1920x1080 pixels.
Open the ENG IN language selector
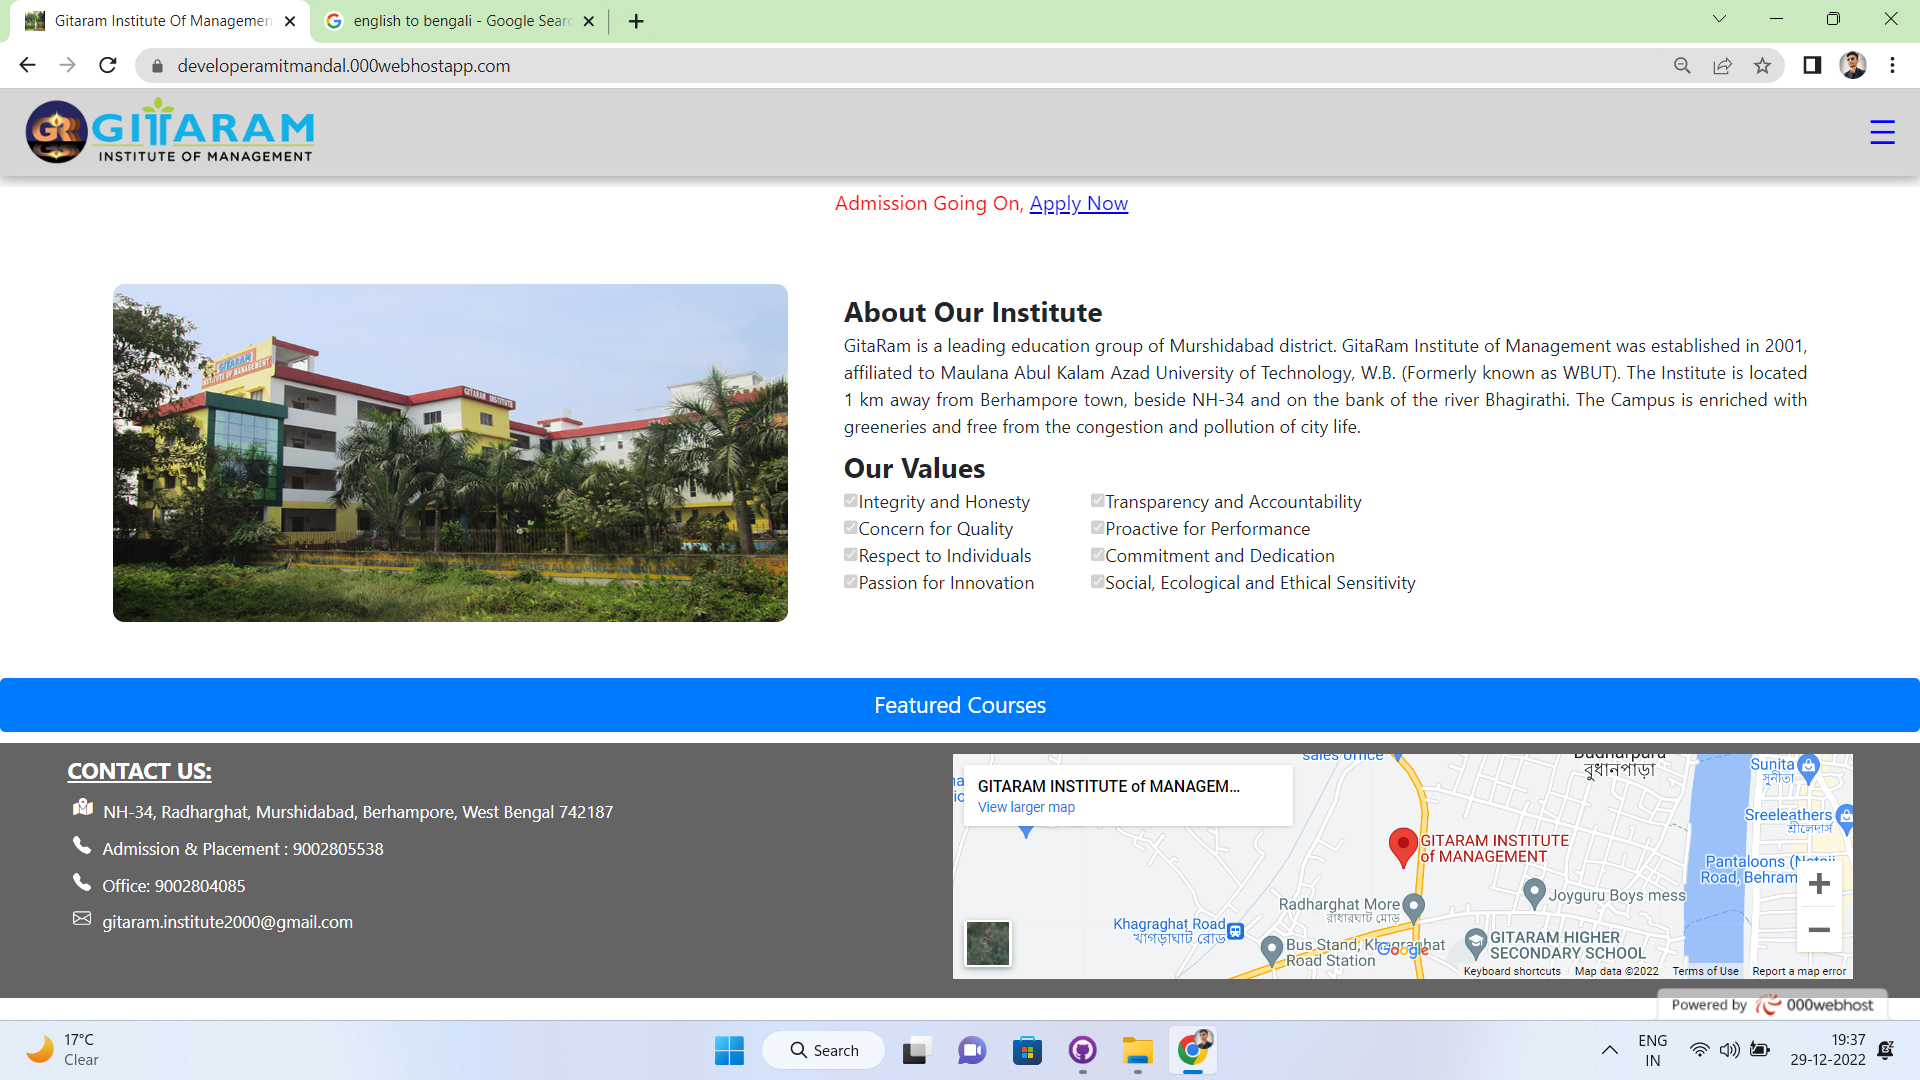click(x=1652, y=1049)
